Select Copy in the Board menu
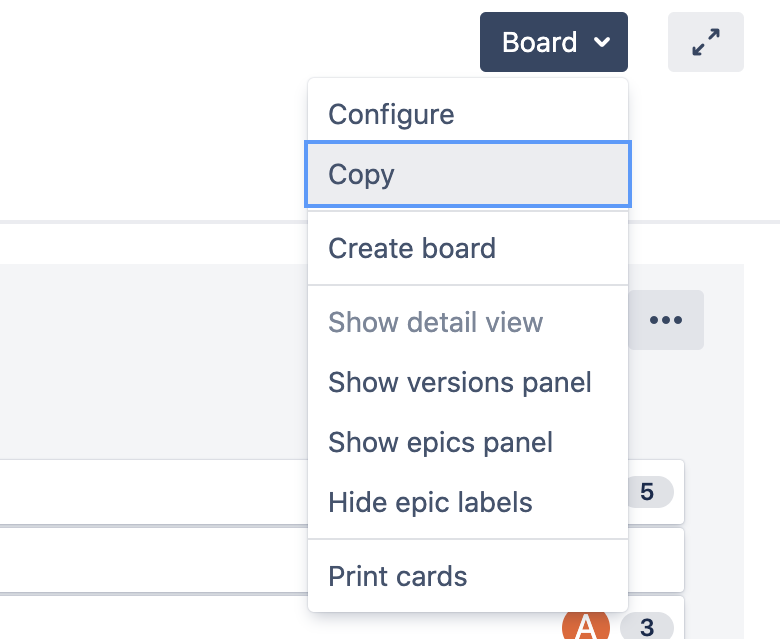This screenshot has height=639, width=780. point(468,174)
